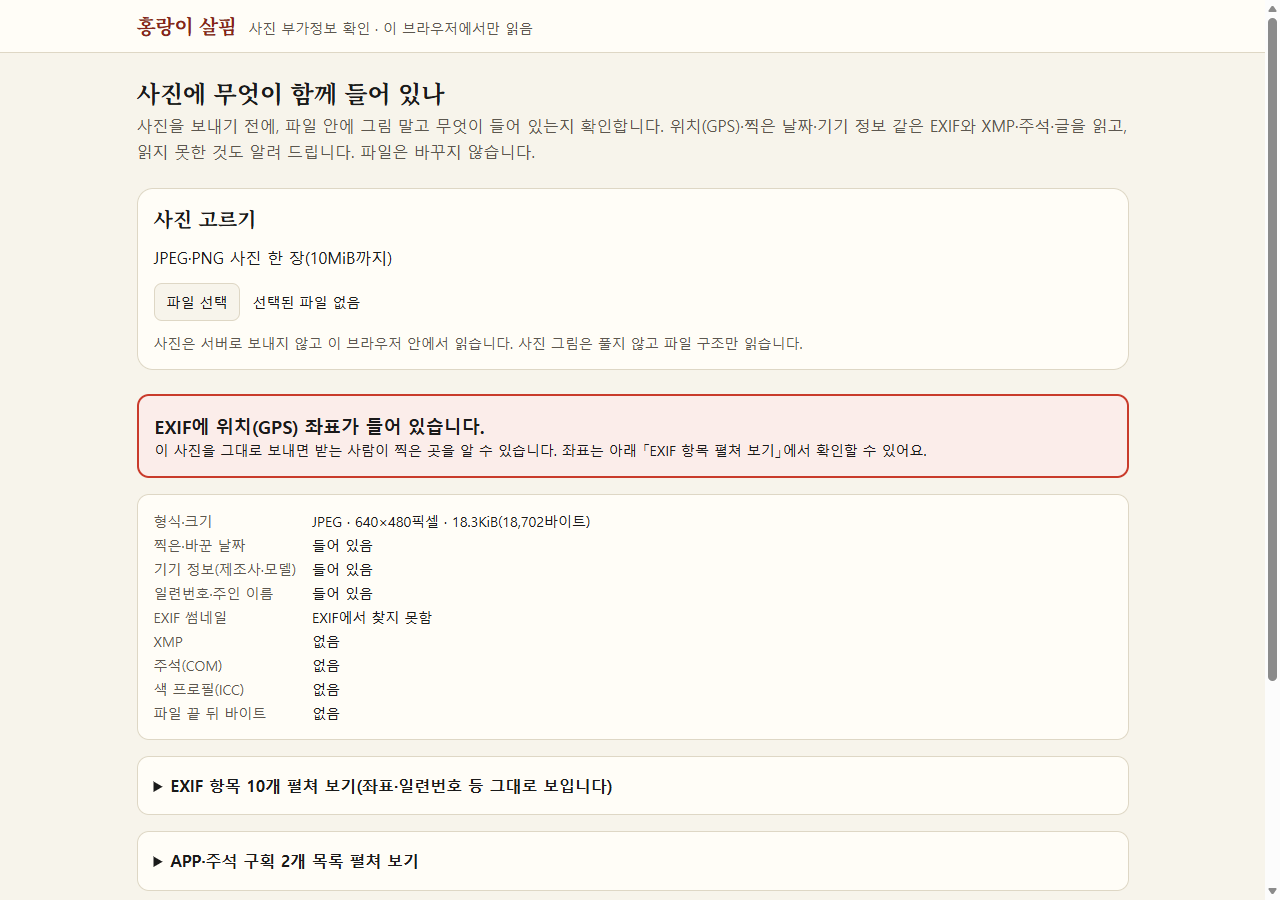Click the 'JPEG·PNG 사진 한 장(10MiB까지)' label

273,259
